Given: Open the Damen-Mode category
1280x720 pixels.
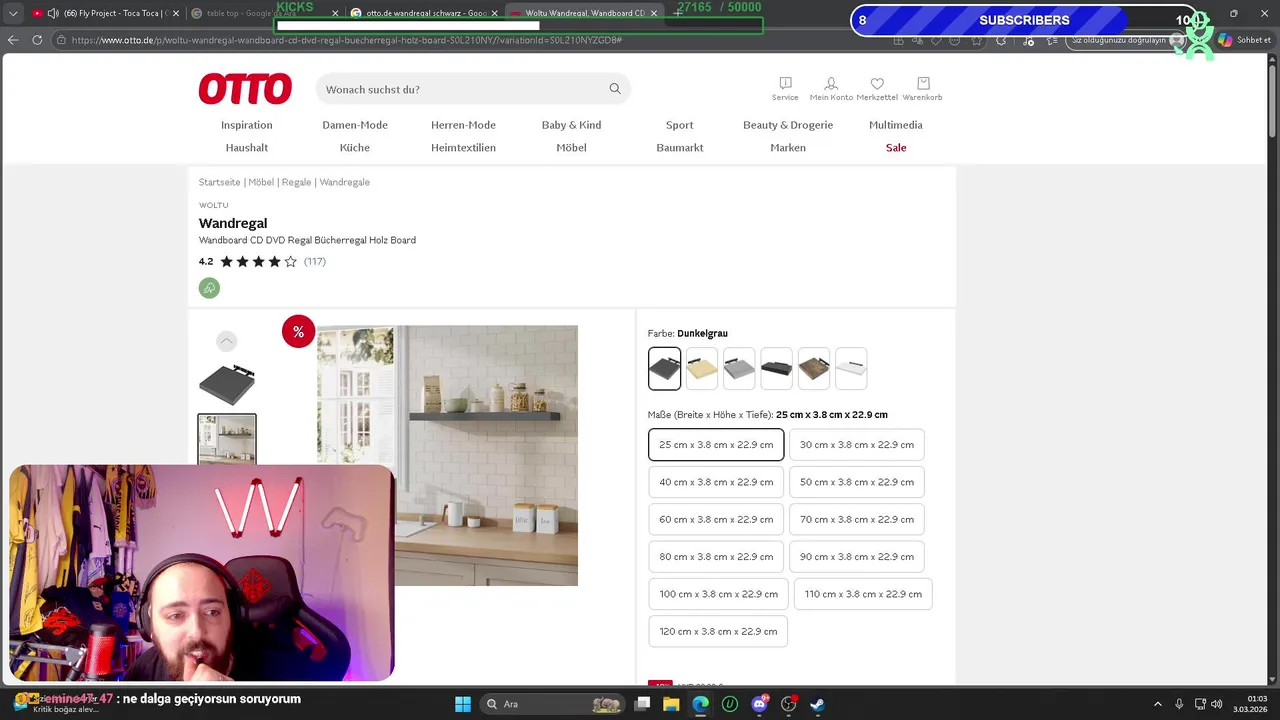Looking at the screenshot, I should [355, 125].
